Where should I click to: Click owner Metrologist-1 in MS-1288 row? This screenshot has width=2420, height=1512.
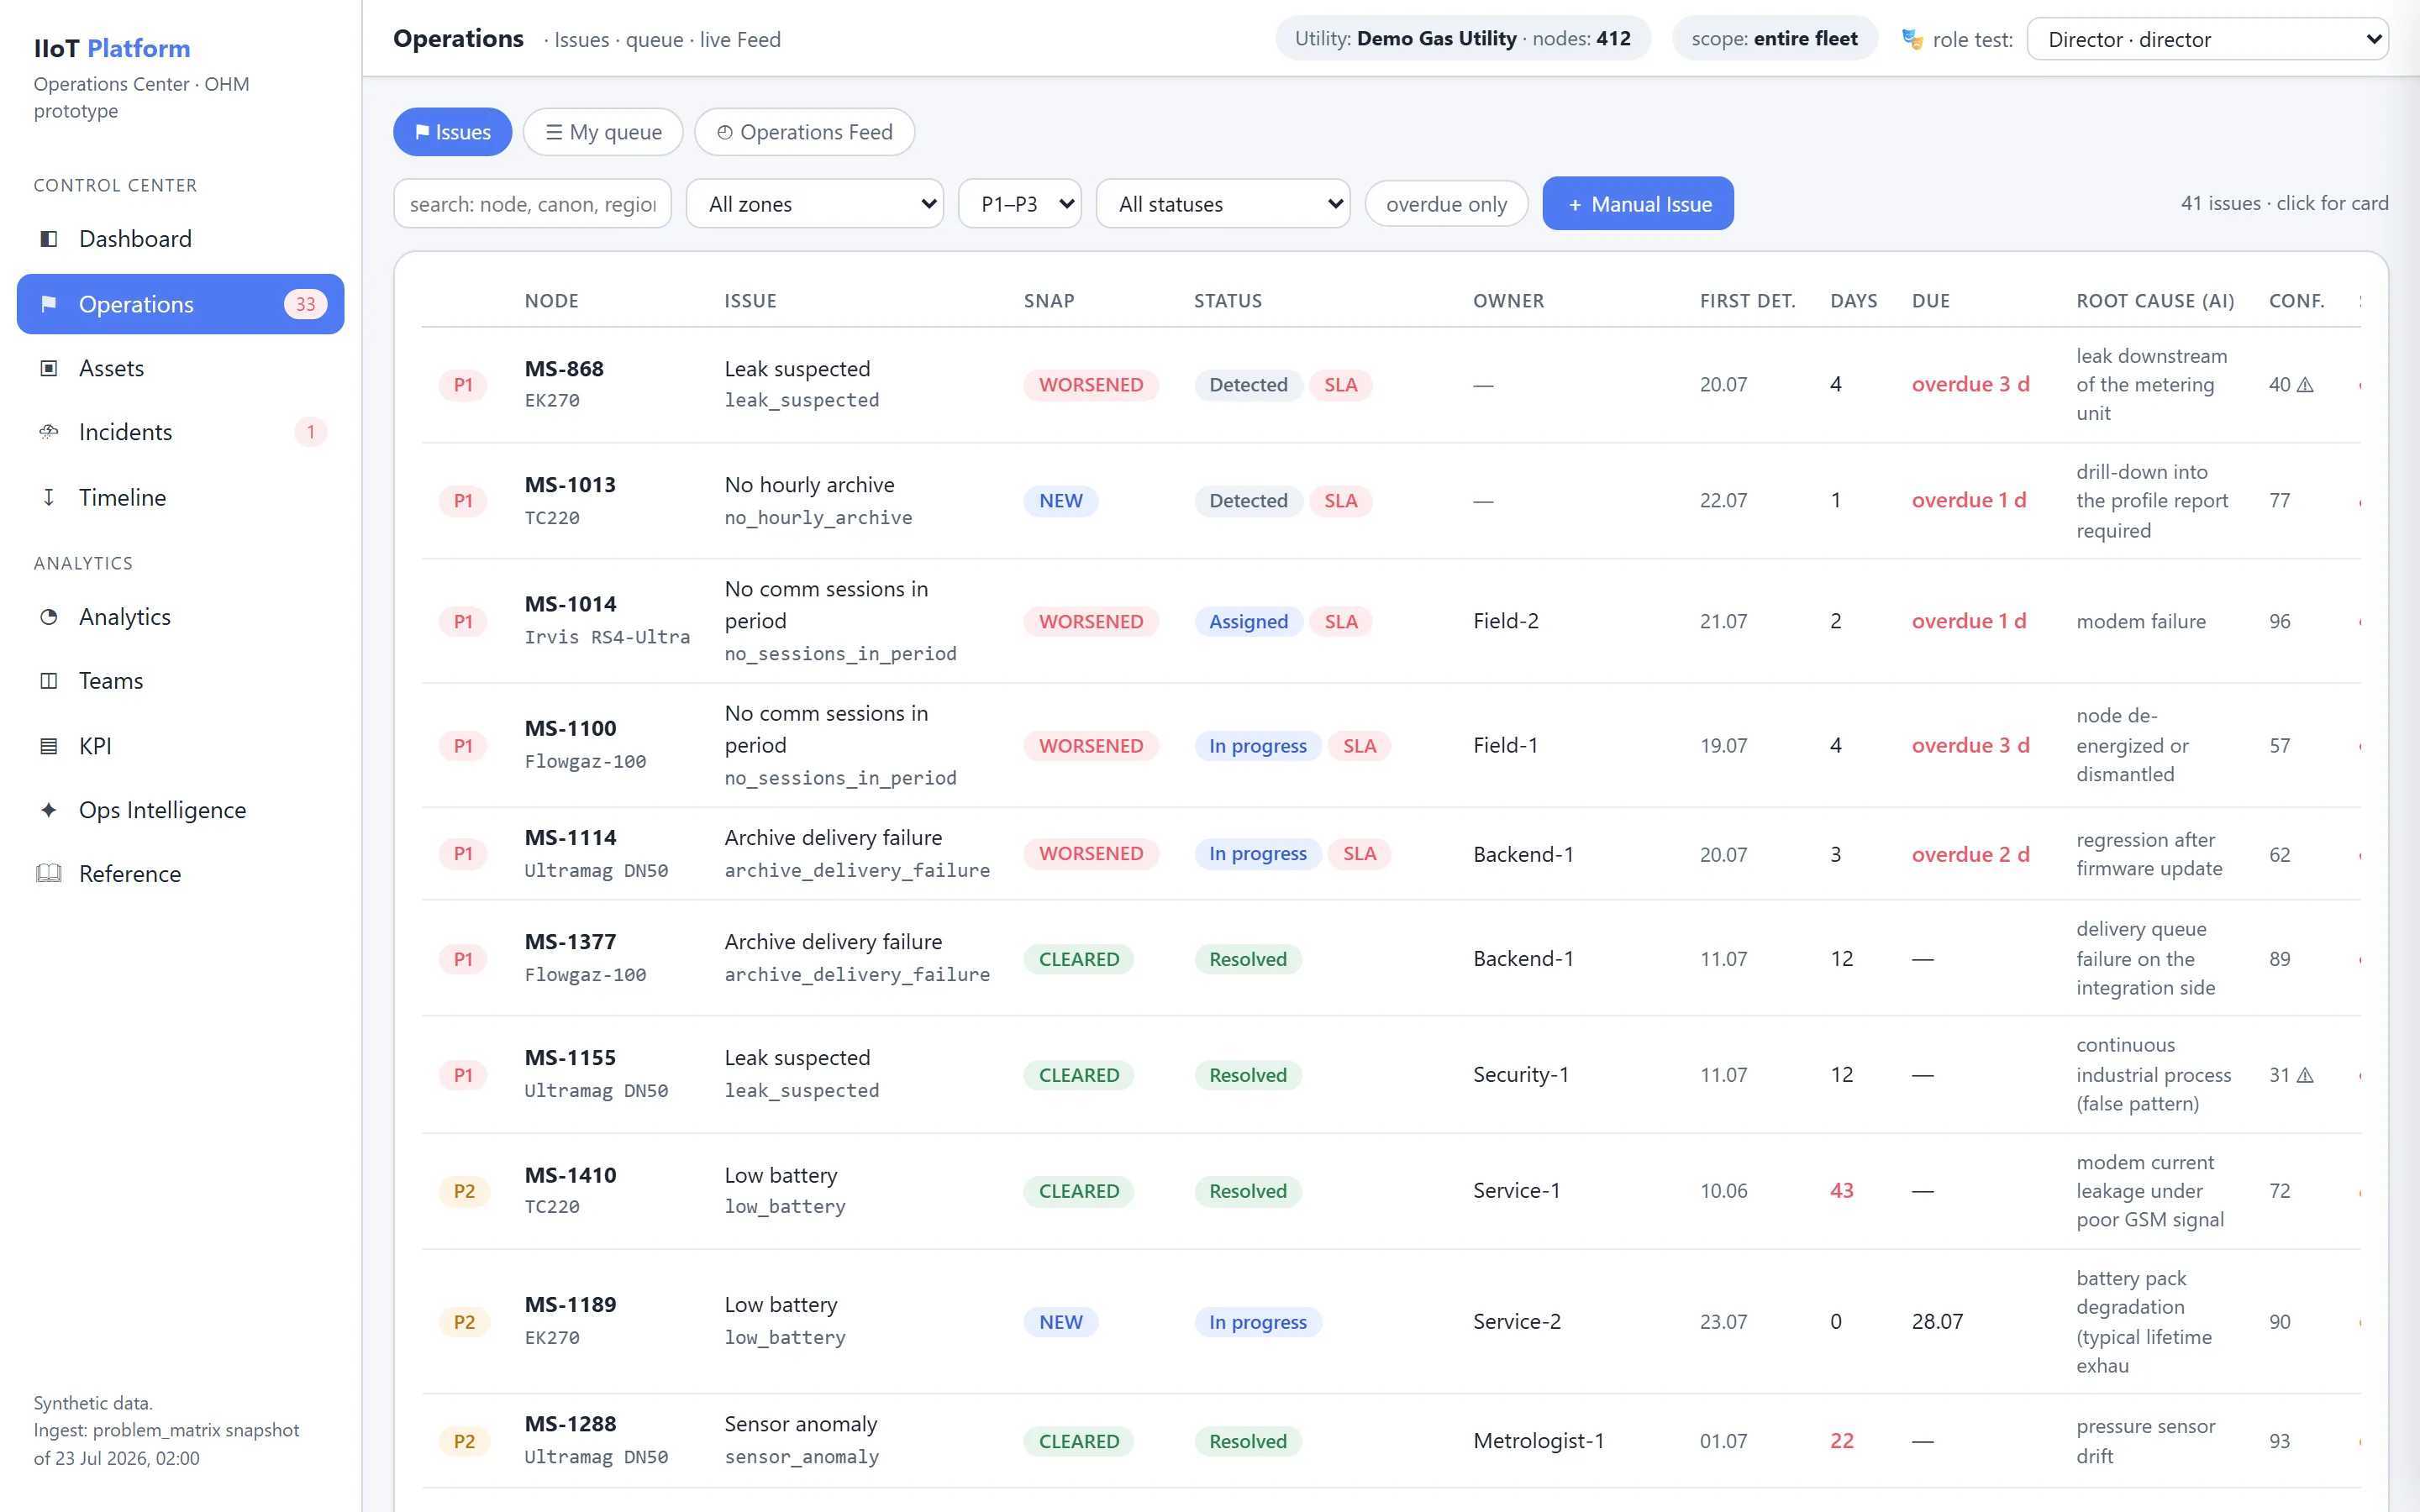1538,1441
